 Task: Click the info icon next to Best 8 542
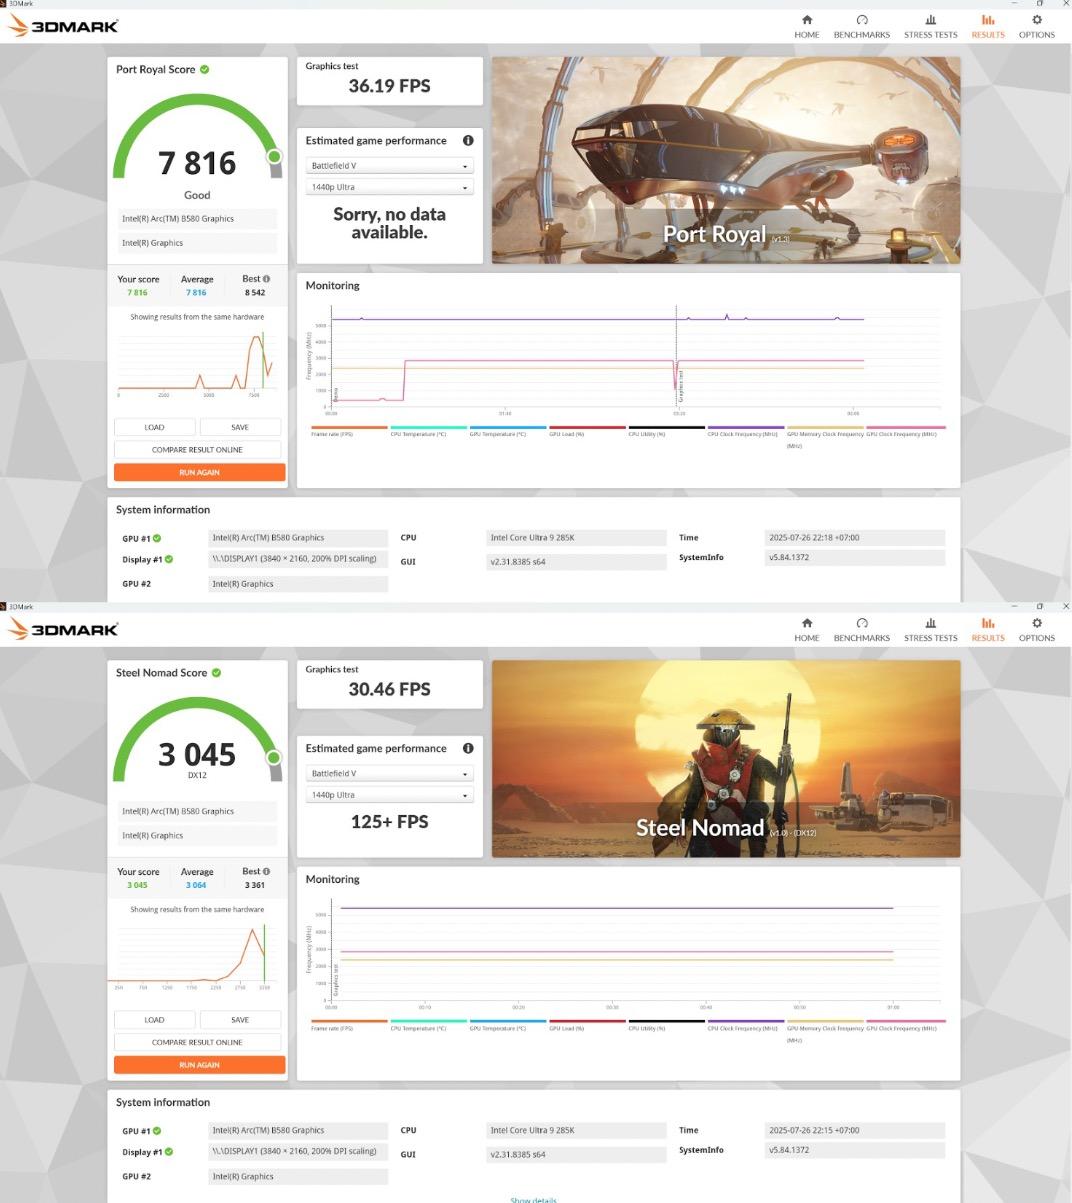[266, 279]
